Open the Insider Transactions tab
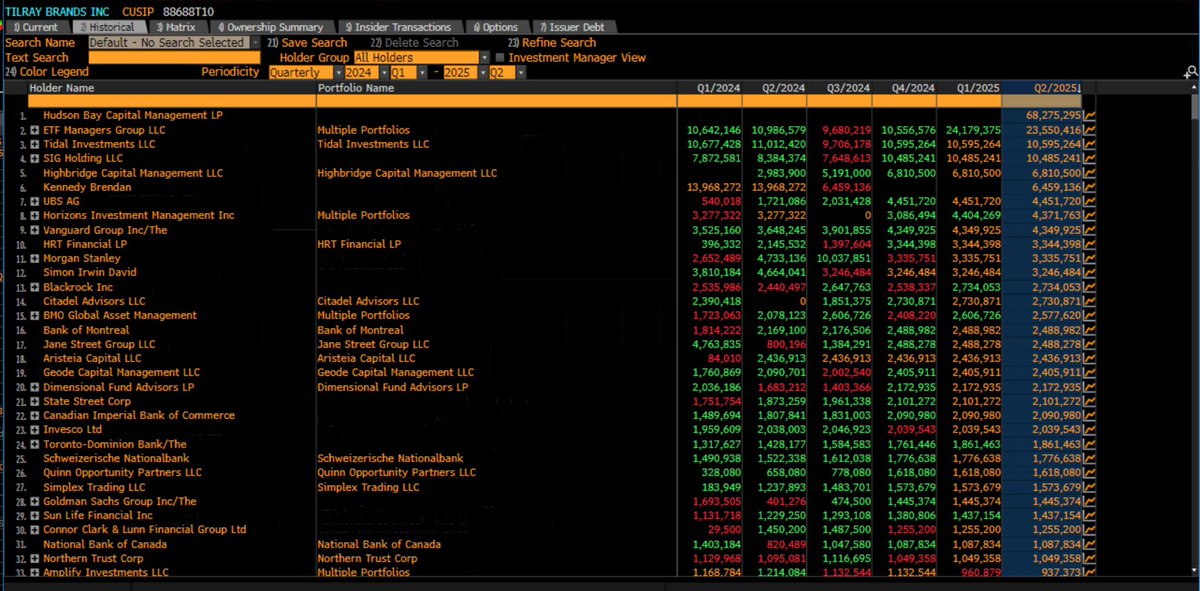Image resolution: width=1200 pixels, height=591 pixels. (400, 27)
